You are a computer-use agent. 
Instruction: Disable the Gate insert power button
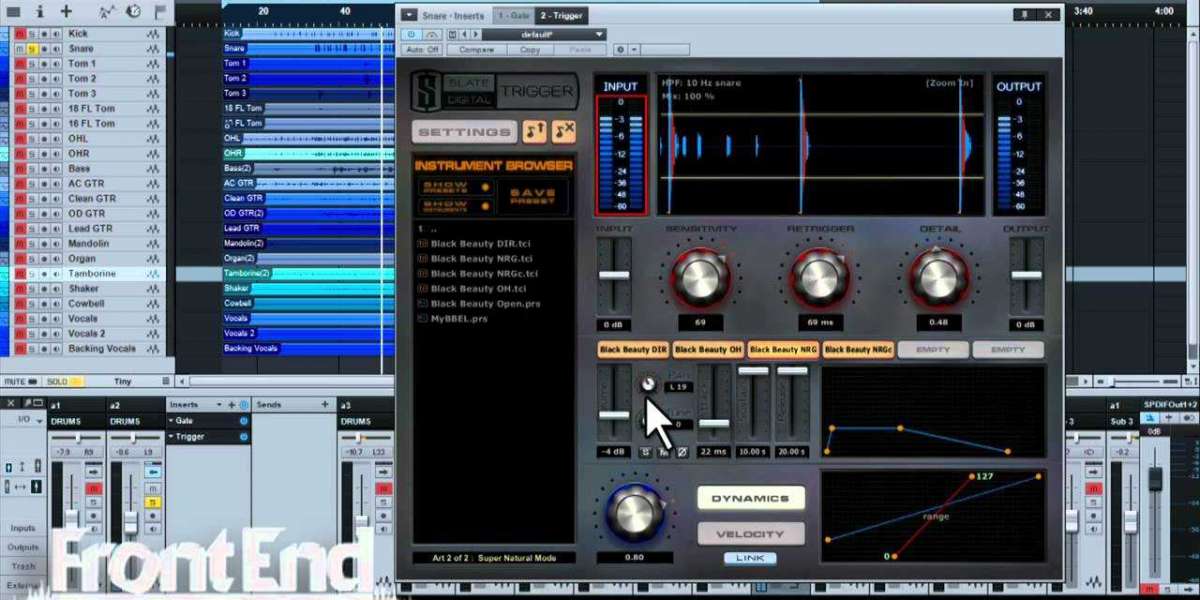[243, 421]
